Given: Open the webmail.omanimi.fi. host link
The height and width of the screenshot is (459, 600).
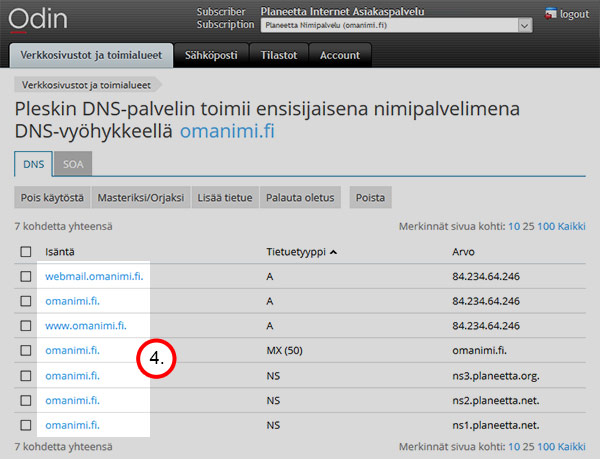Looking at the screenshot, I should (94, 276).
